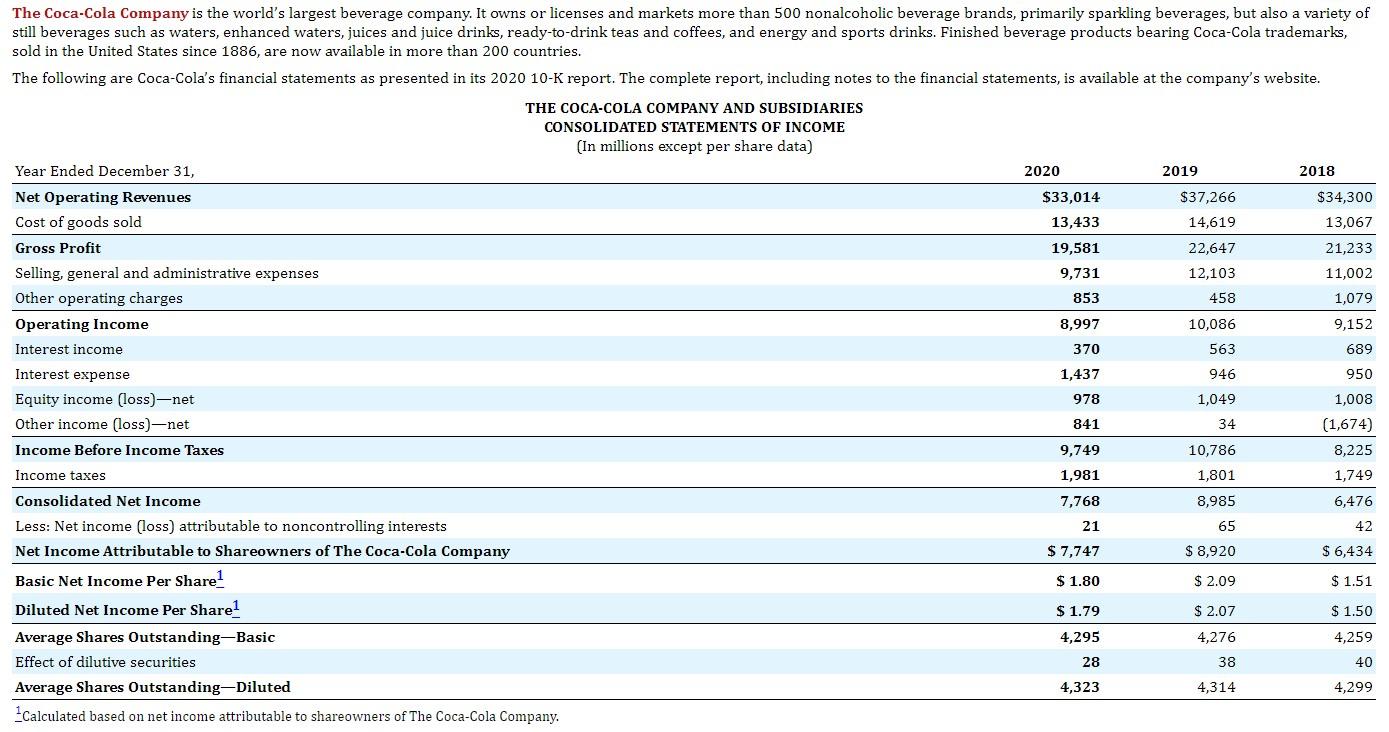The image size is (1389, 732).
Task: Select the "Other income (loss)—net" row label
Action: [102, 424]
